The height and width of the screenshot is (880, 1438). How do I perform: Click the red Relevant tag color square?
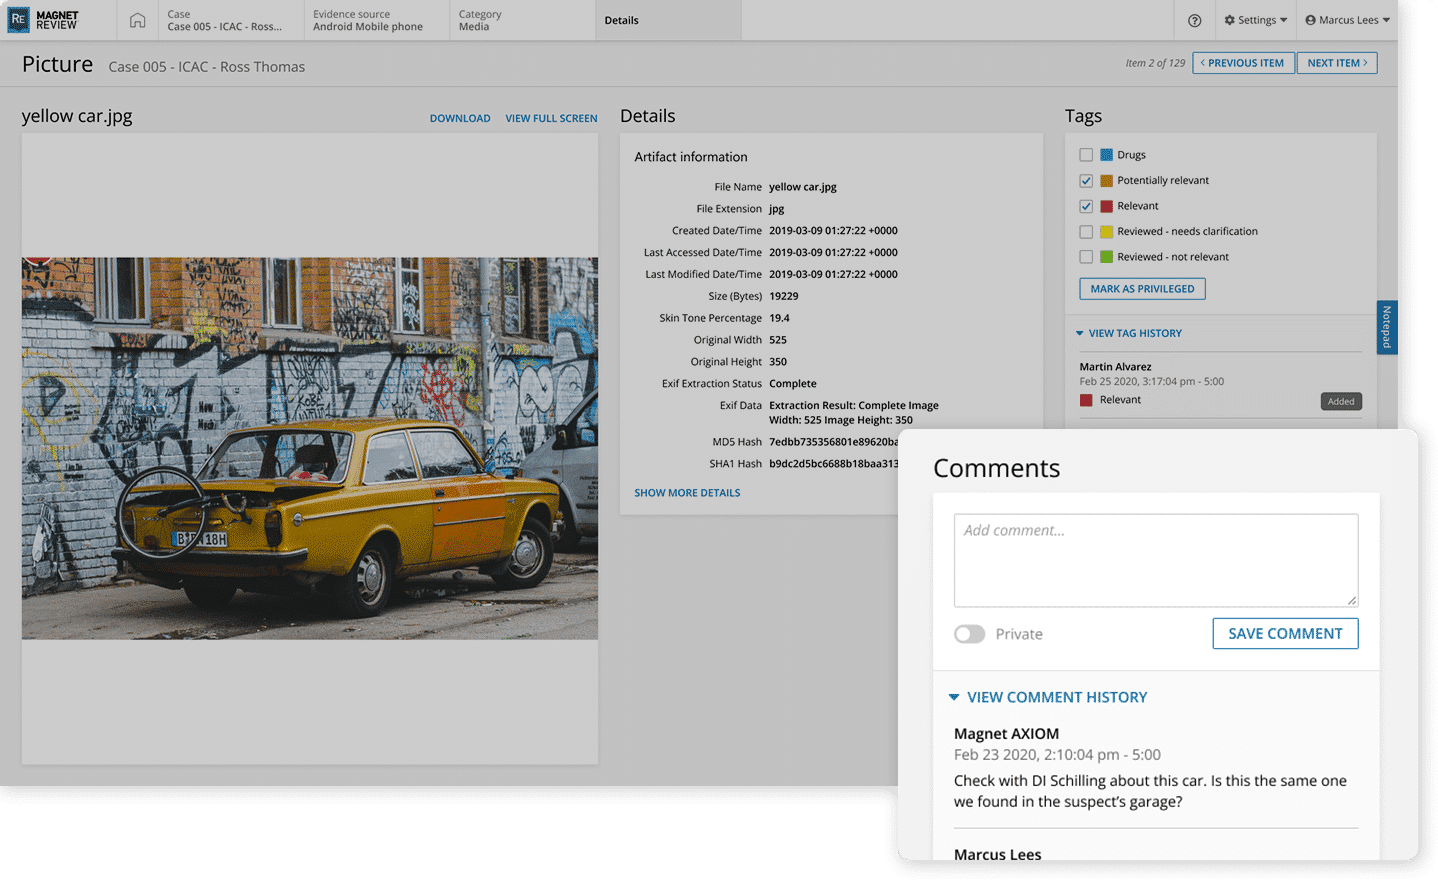pos(1106,206)
